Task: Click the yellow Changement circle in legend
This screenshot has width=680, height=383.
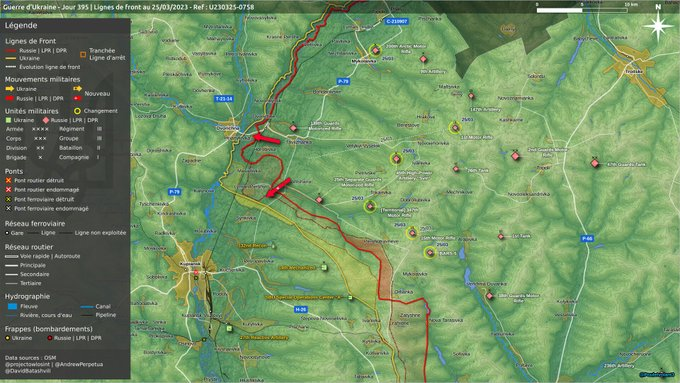Action: pos(77,111)
